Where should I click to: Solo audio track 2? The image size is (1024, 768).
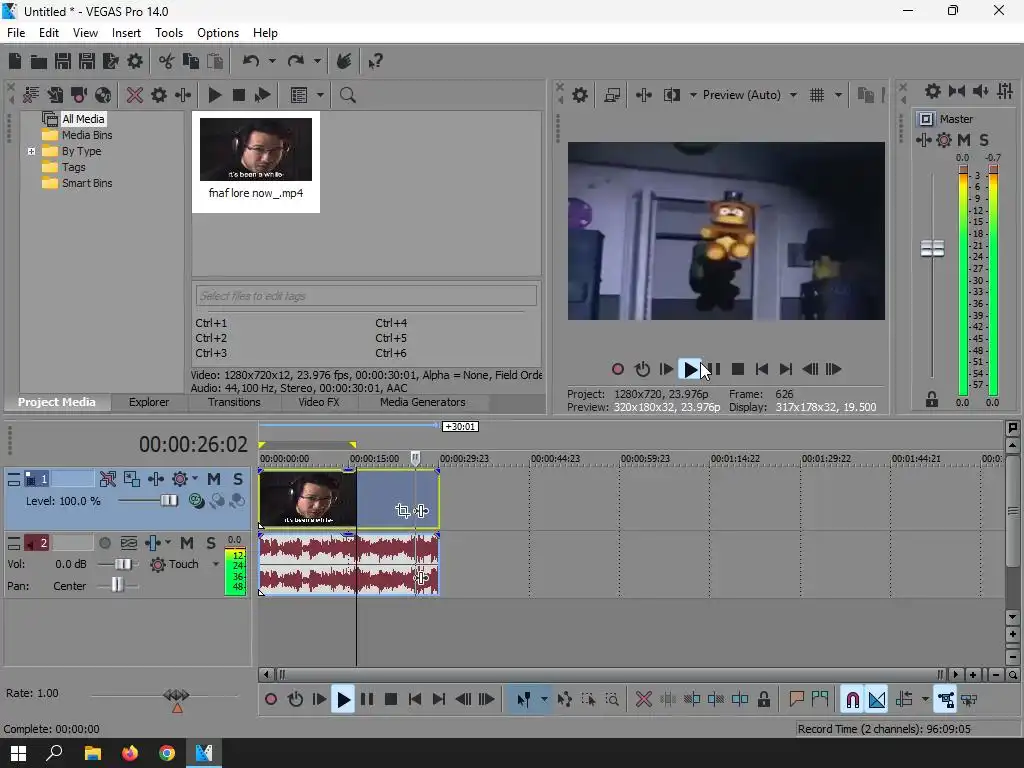click(210, 543)
